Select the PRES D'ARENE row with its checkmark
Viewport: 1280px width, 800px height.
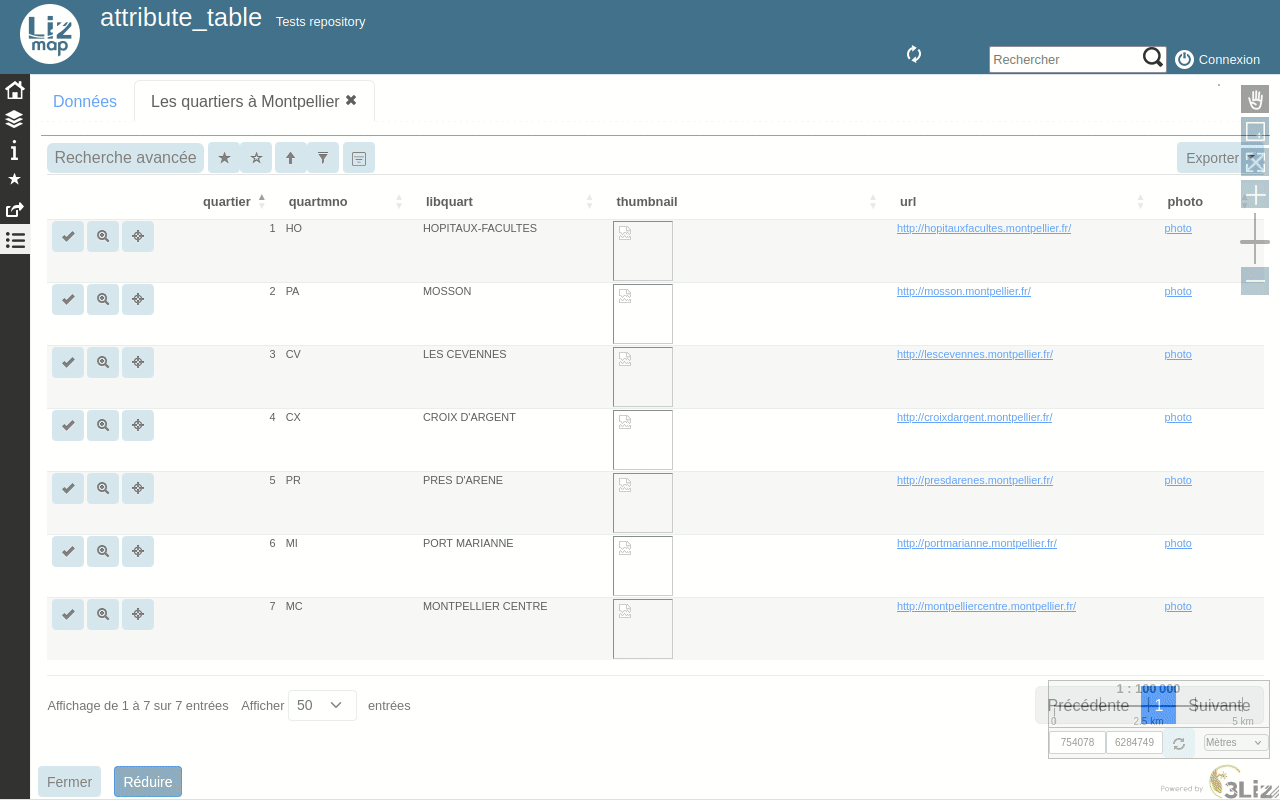[68, 489]
